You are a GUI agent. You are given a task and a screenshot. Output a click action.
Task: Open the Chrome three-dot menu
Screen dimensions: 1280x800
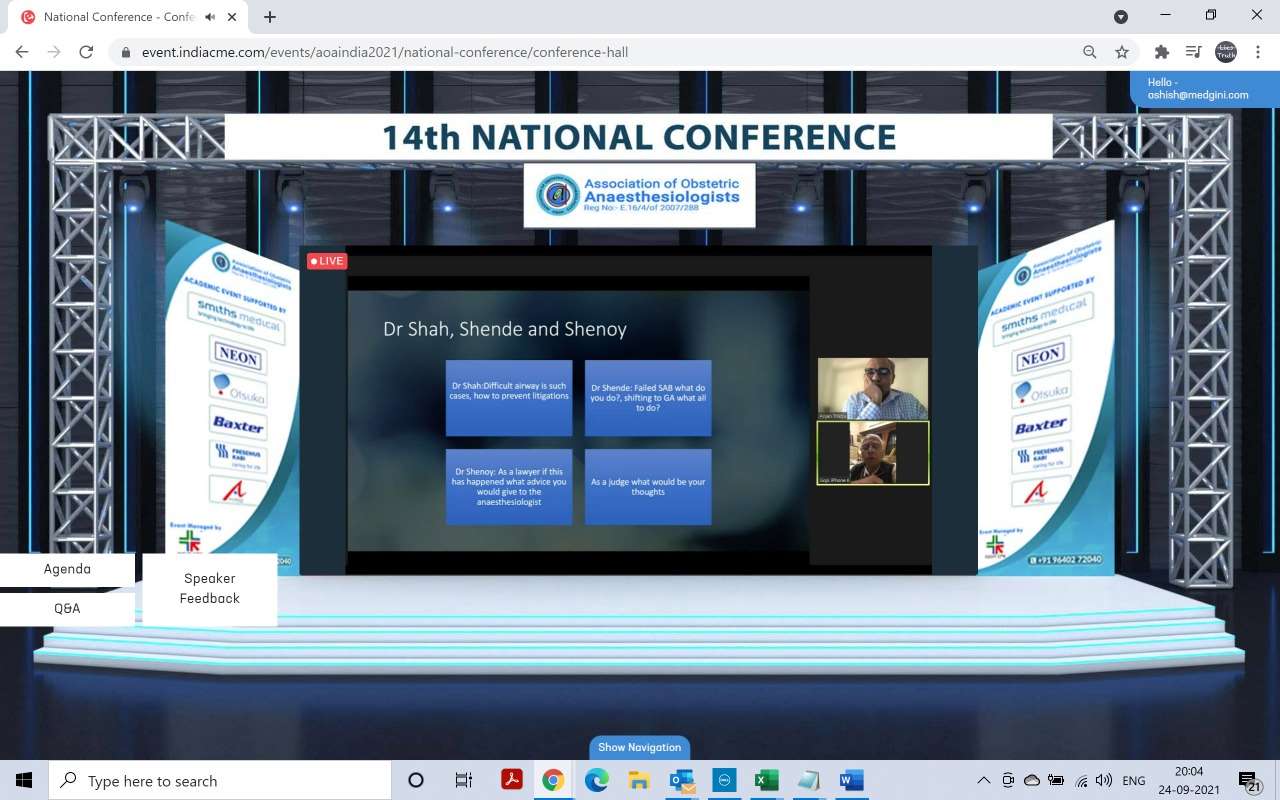tap(1258, 52)
